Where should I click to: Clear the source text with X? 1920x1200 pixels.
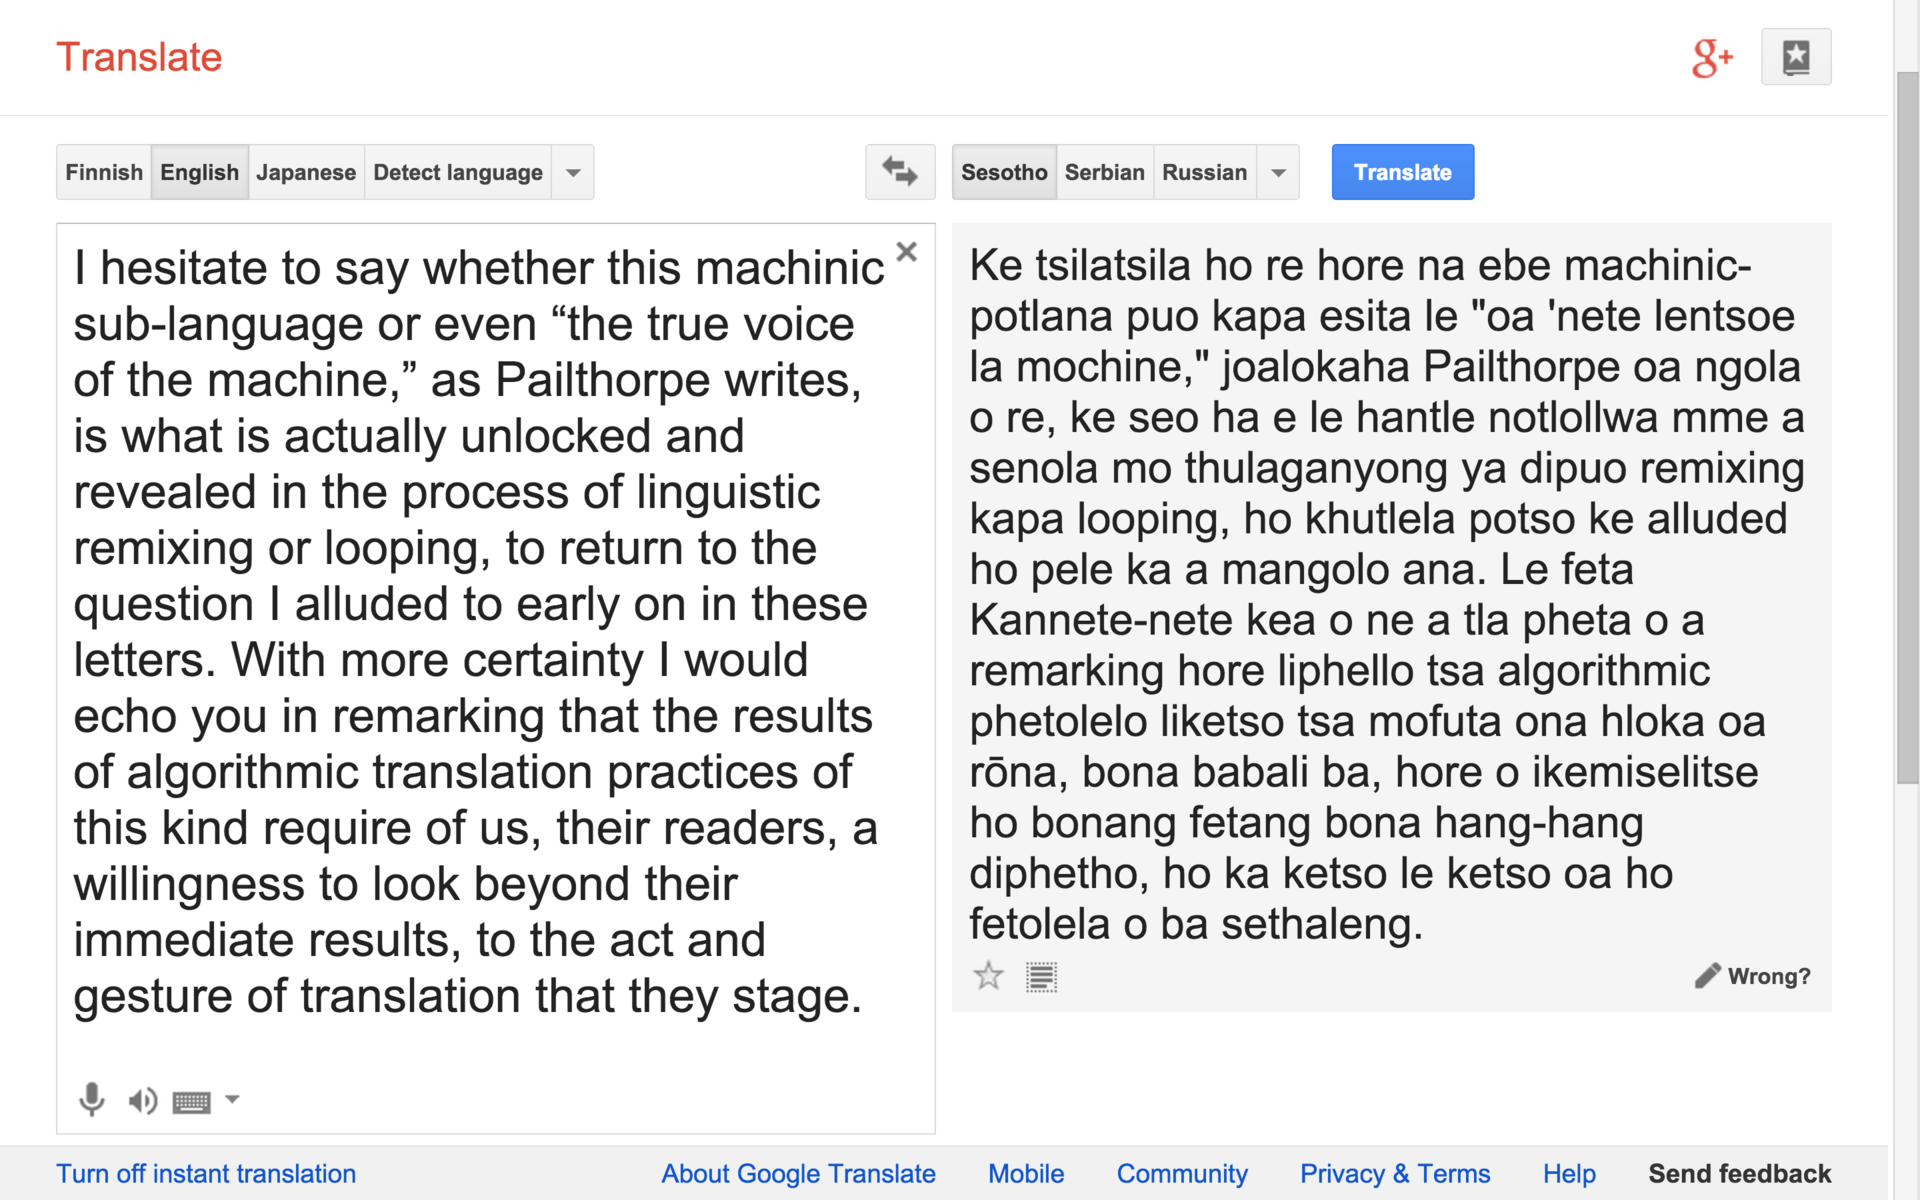click(x=906, y=252)
